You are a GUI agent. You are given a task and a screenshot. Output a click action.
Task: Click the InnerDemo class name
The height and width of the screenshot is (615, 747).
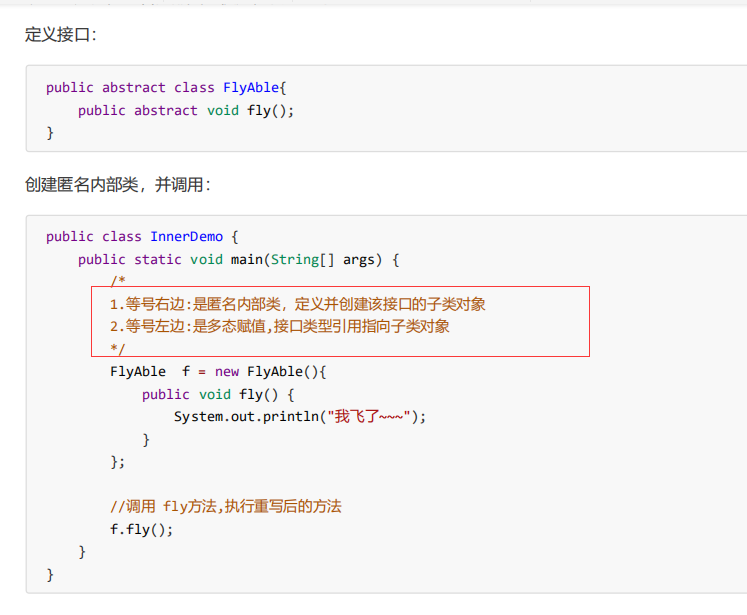tap(186, 237)
